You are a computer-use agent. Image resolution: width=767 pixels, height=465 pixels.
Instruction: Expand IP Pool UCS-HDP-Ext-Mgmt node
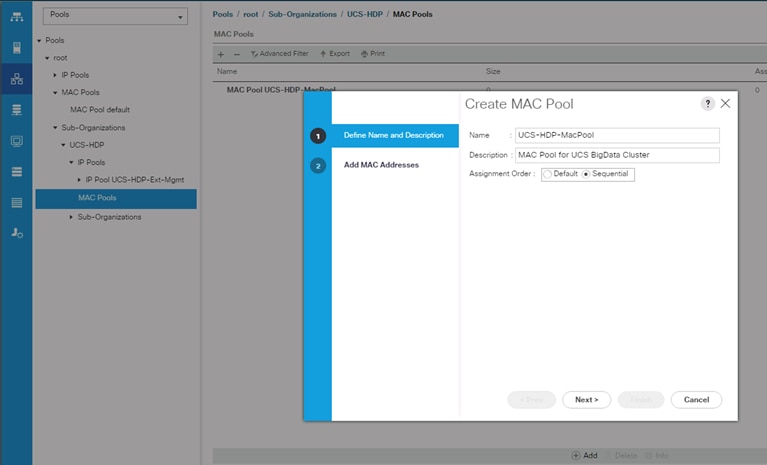tap(79, 180)
